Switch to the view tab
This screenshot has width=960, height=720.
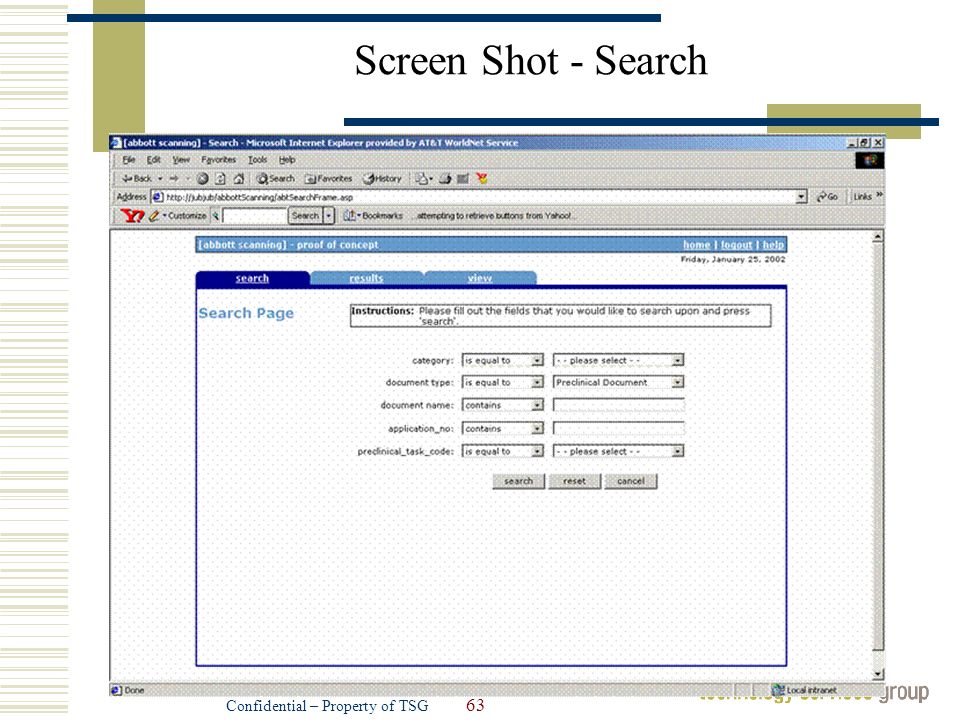click(x=480, y=279)
